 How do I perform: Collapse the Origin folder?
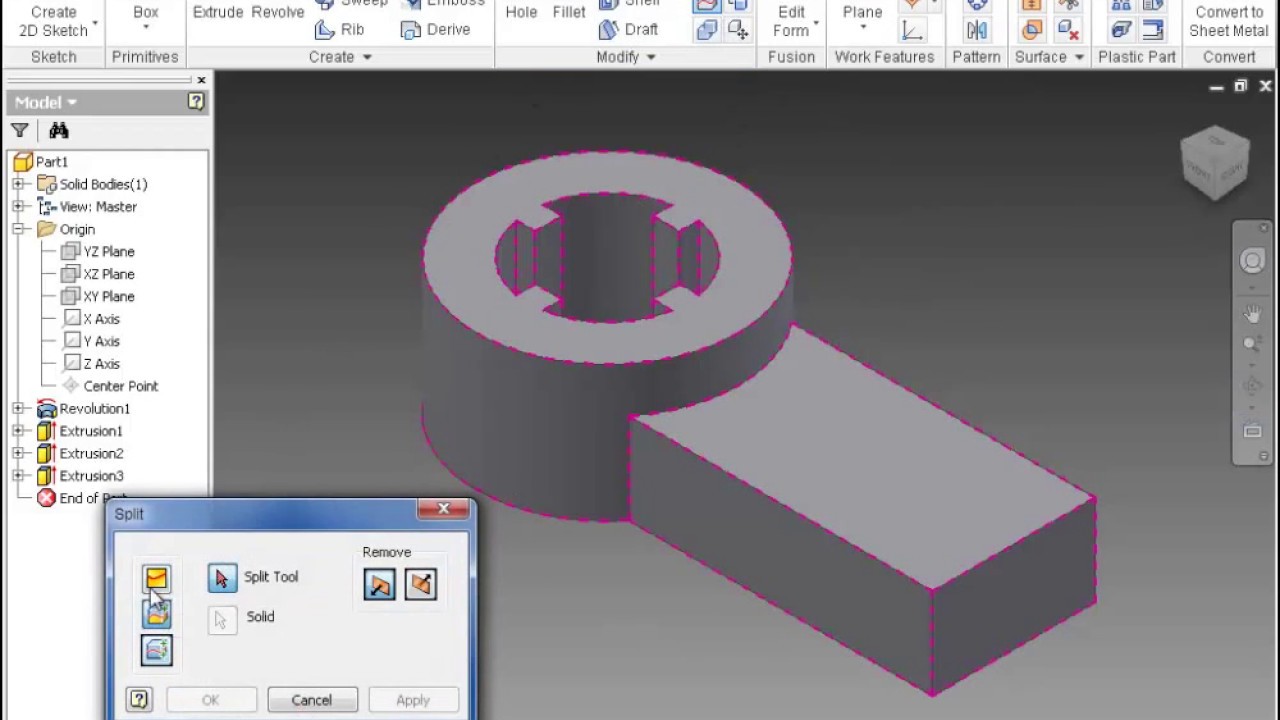click(18, 229)
